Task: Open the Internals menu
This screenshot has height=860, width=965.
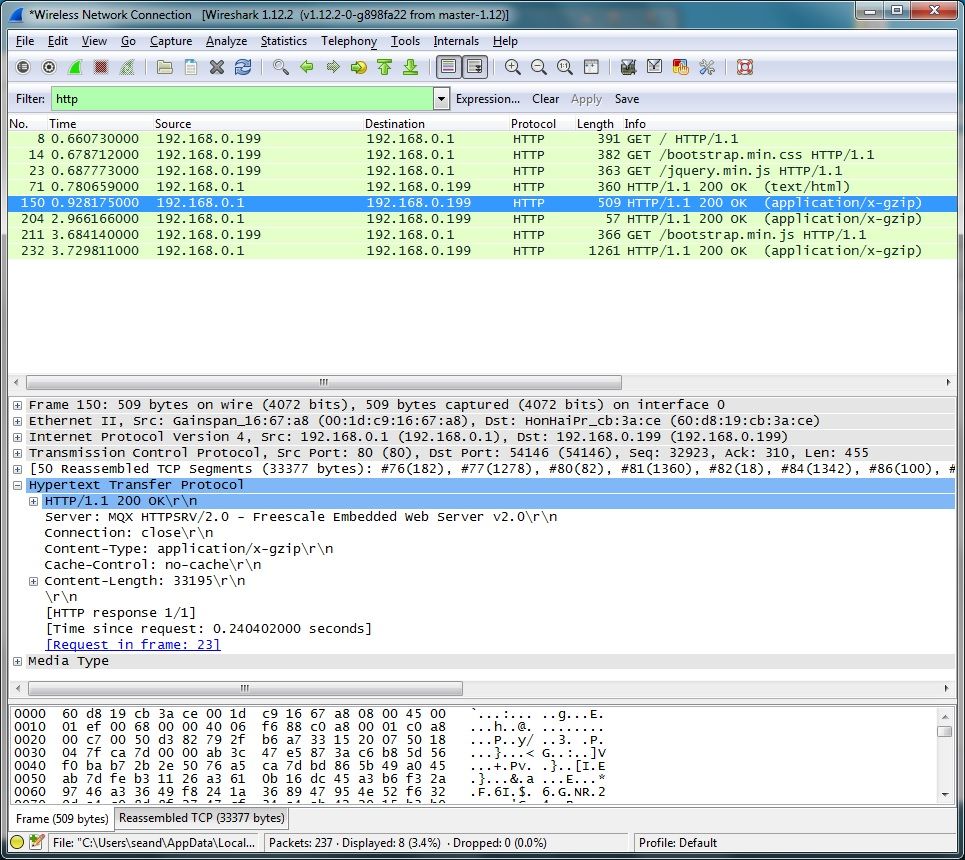Action: (455, 41)
